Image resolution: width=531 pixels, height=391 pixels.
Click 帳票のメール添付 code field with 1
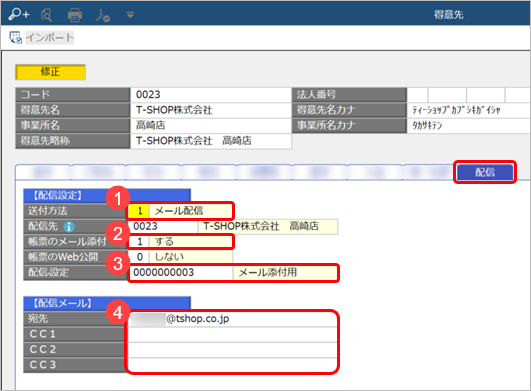tap(139, 242)
